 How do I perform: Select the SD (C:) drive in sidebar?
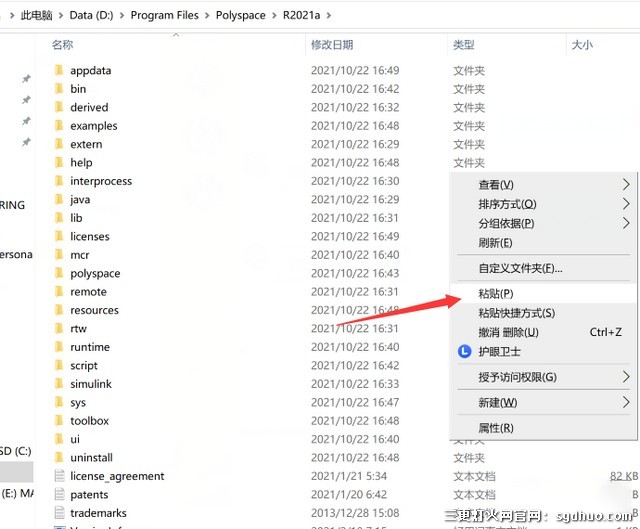click(16, 451)
